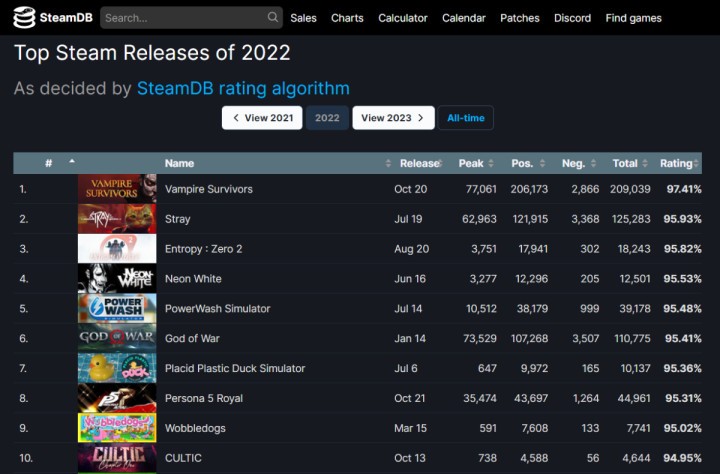Open the Stray name link
This screenshot has width=720, height=474.
(x=178, y=219)
